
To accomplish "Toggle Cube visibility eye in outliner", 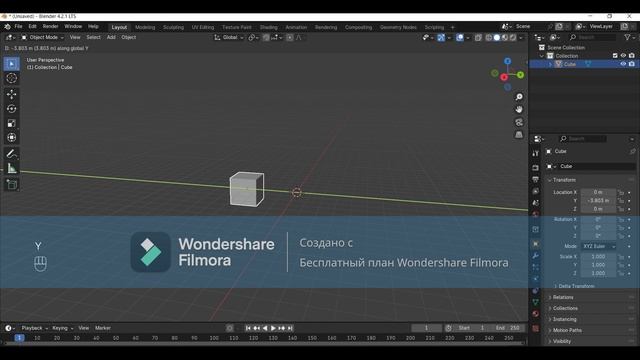I will pyautogui.click(x=623, y=64).
